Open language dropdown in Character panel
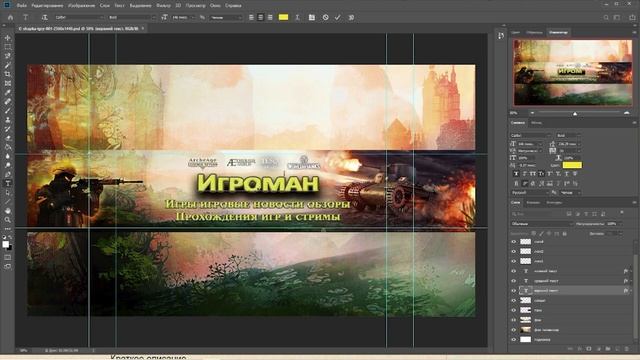Image resolution: width=640 pixels, height=360 pixels. pyautogui.click(x=529, y=192)
